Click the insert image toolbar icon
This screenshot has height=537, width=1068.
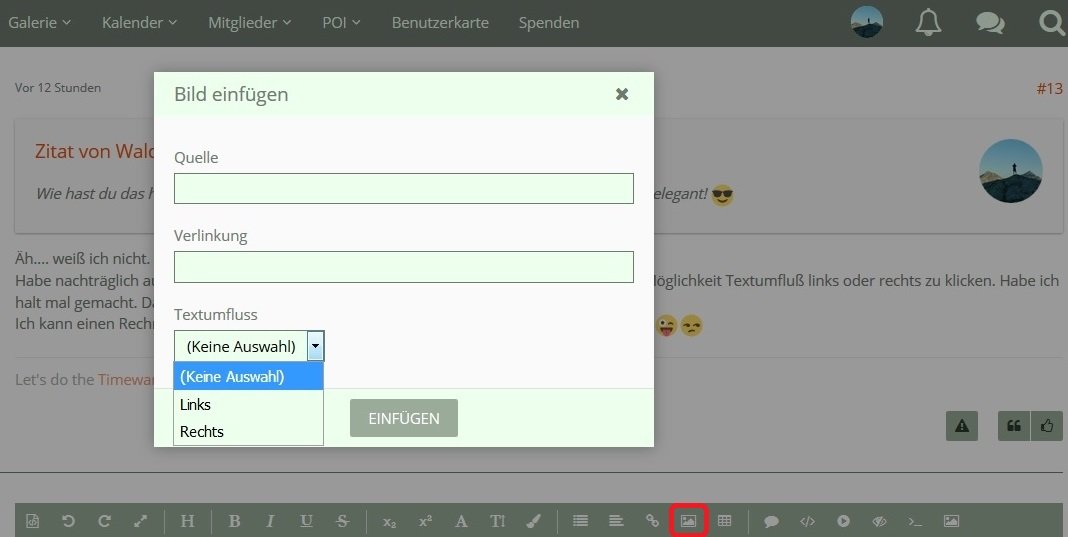pyautogui.click(x=688, y=521)
